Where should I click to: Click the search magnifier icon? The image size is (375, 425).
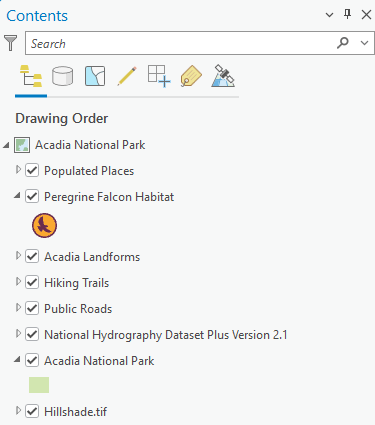(x=342, y=43)
